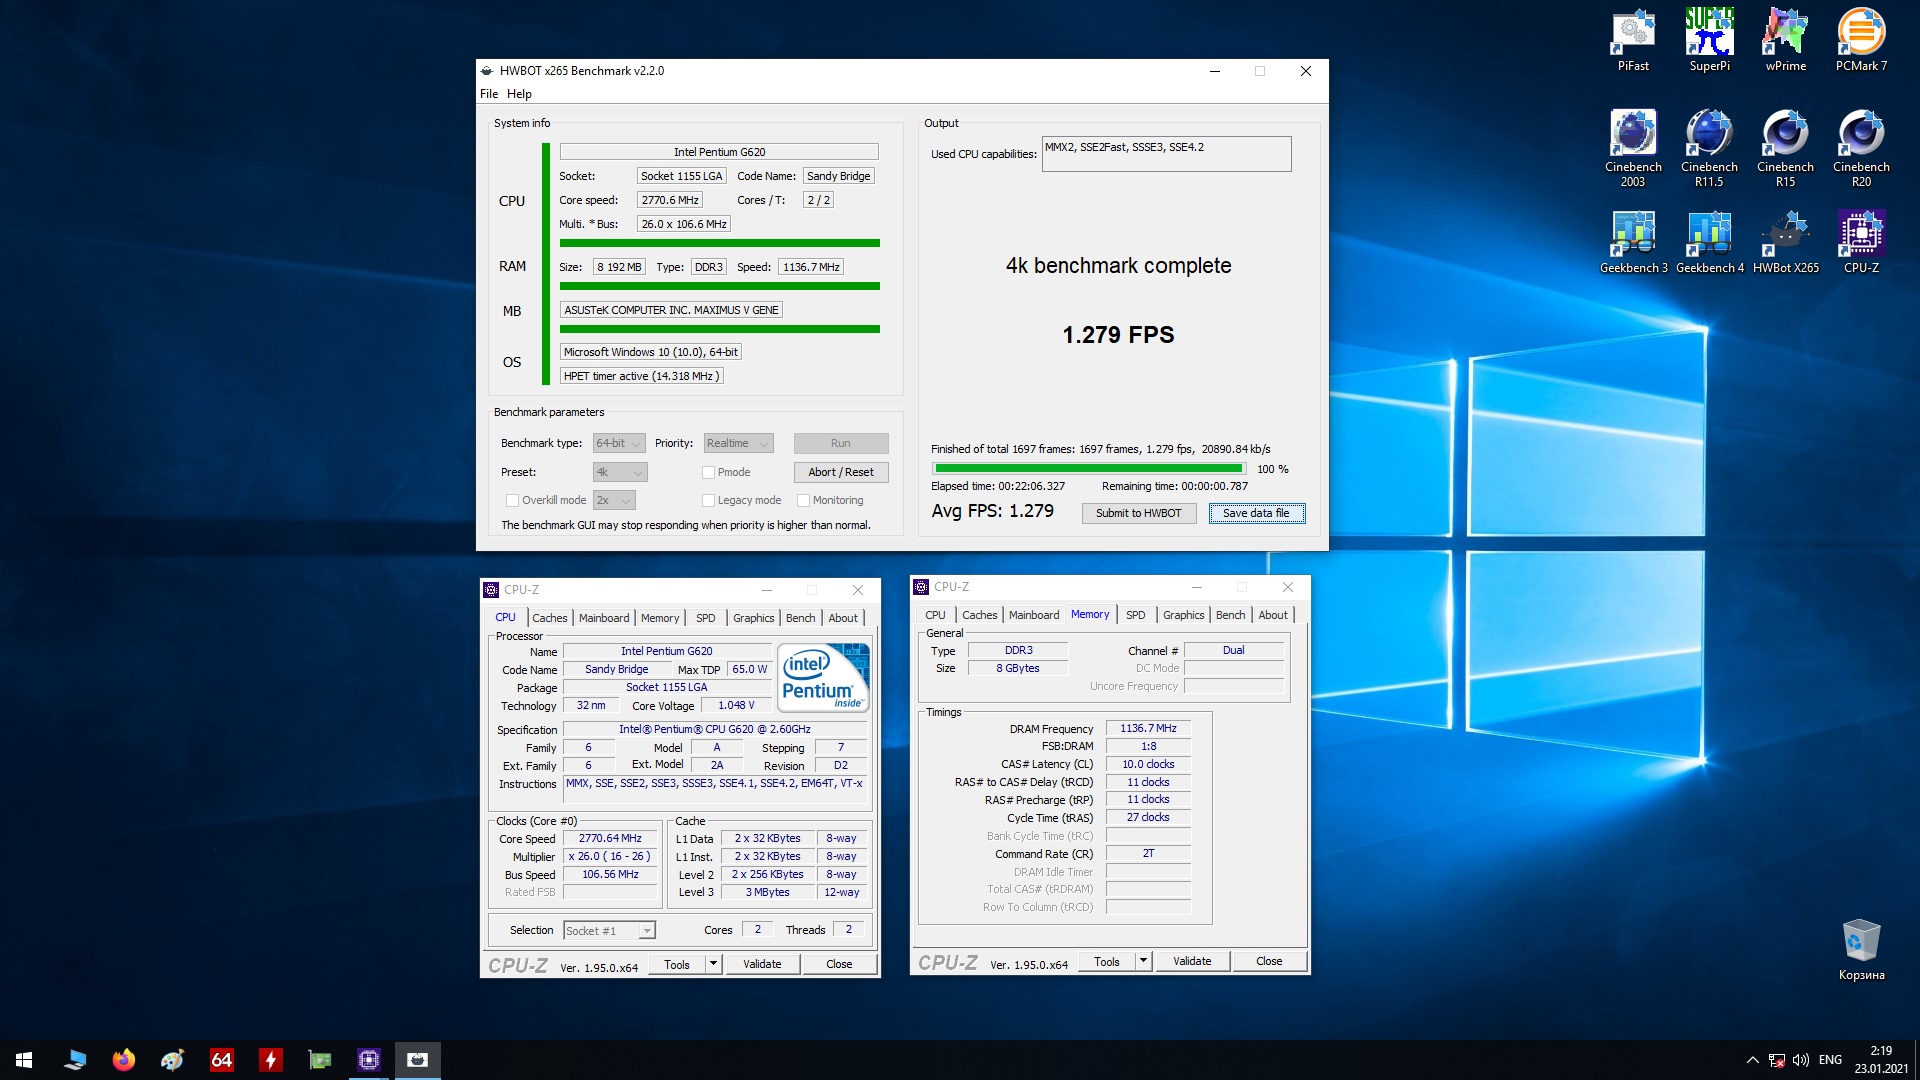This screenshot has height=1080, width=1920.
Task: Toggle Pmode checkbox
Action: (x=708, y=472)
